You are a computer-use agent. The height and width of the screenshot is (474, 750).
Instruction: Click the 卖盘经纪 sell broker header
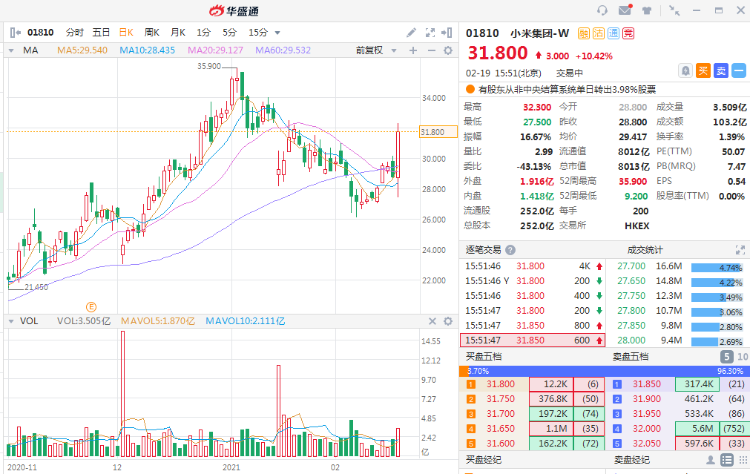click(x=631, y=460)
